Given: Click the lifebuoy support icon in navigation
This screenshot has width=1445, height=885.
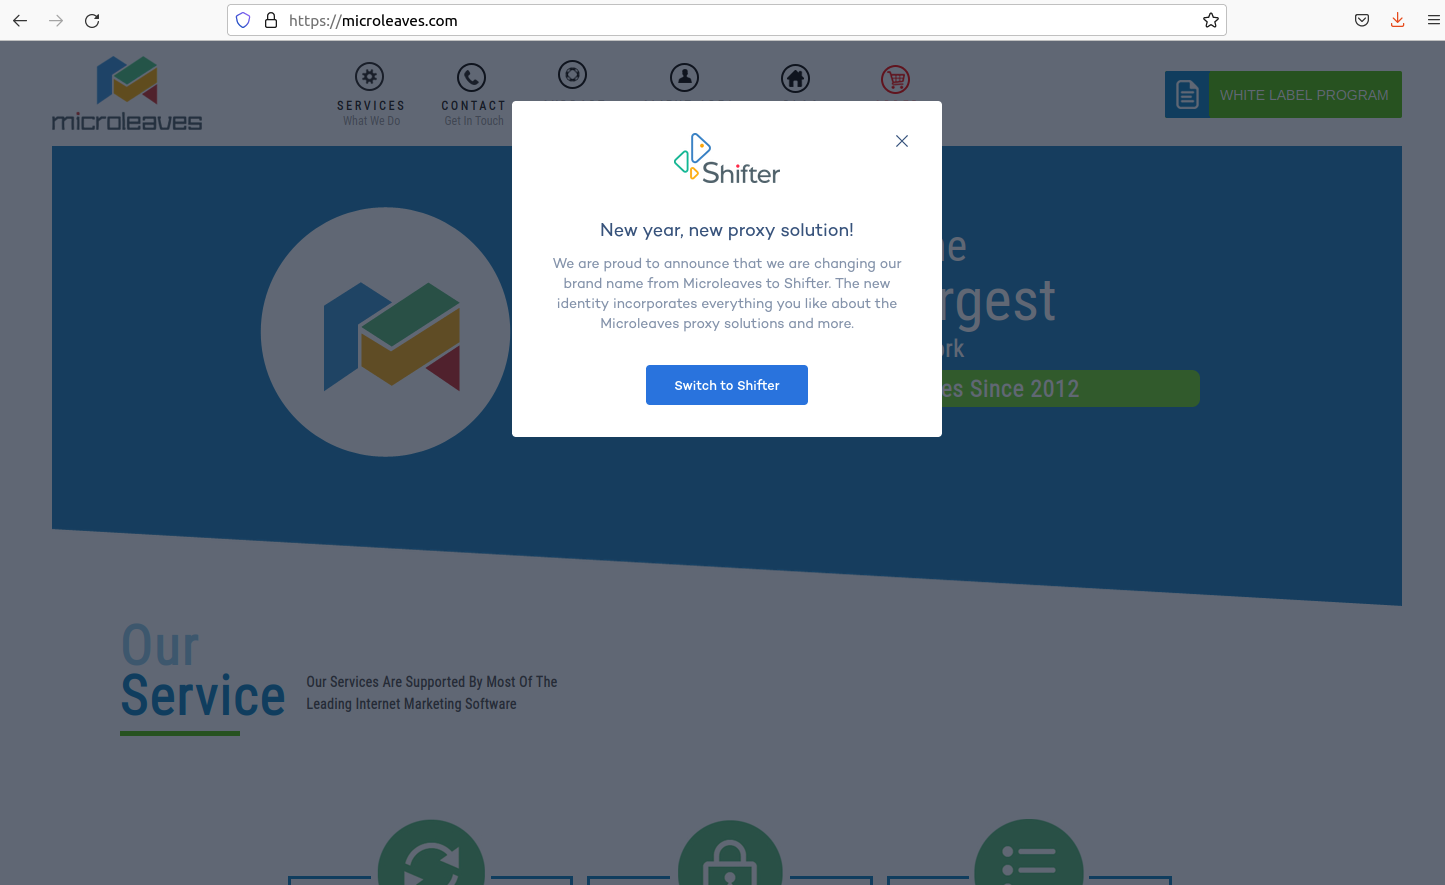Looking at the screenshot, I should click(x=572, y=75).
